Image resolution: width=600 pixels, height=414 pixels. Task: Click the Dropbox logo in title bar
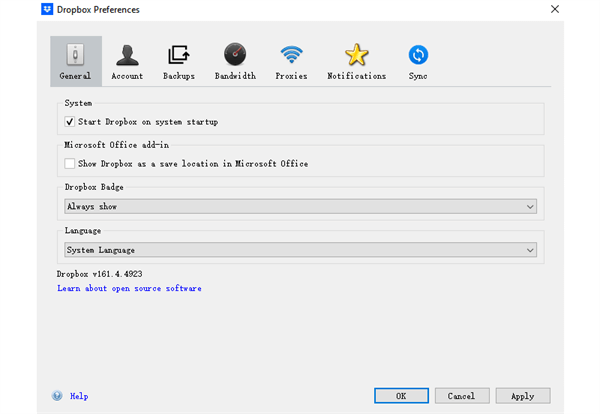point(47,9)
